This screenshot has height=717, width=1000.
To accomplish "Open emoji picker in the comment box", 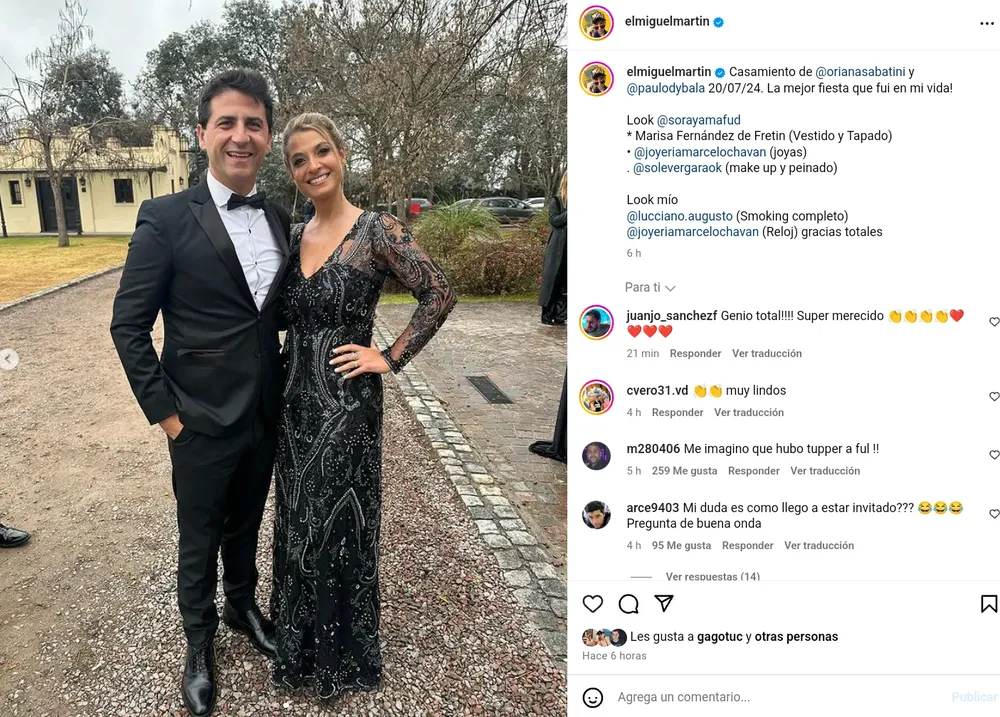I will click(592, 697).
